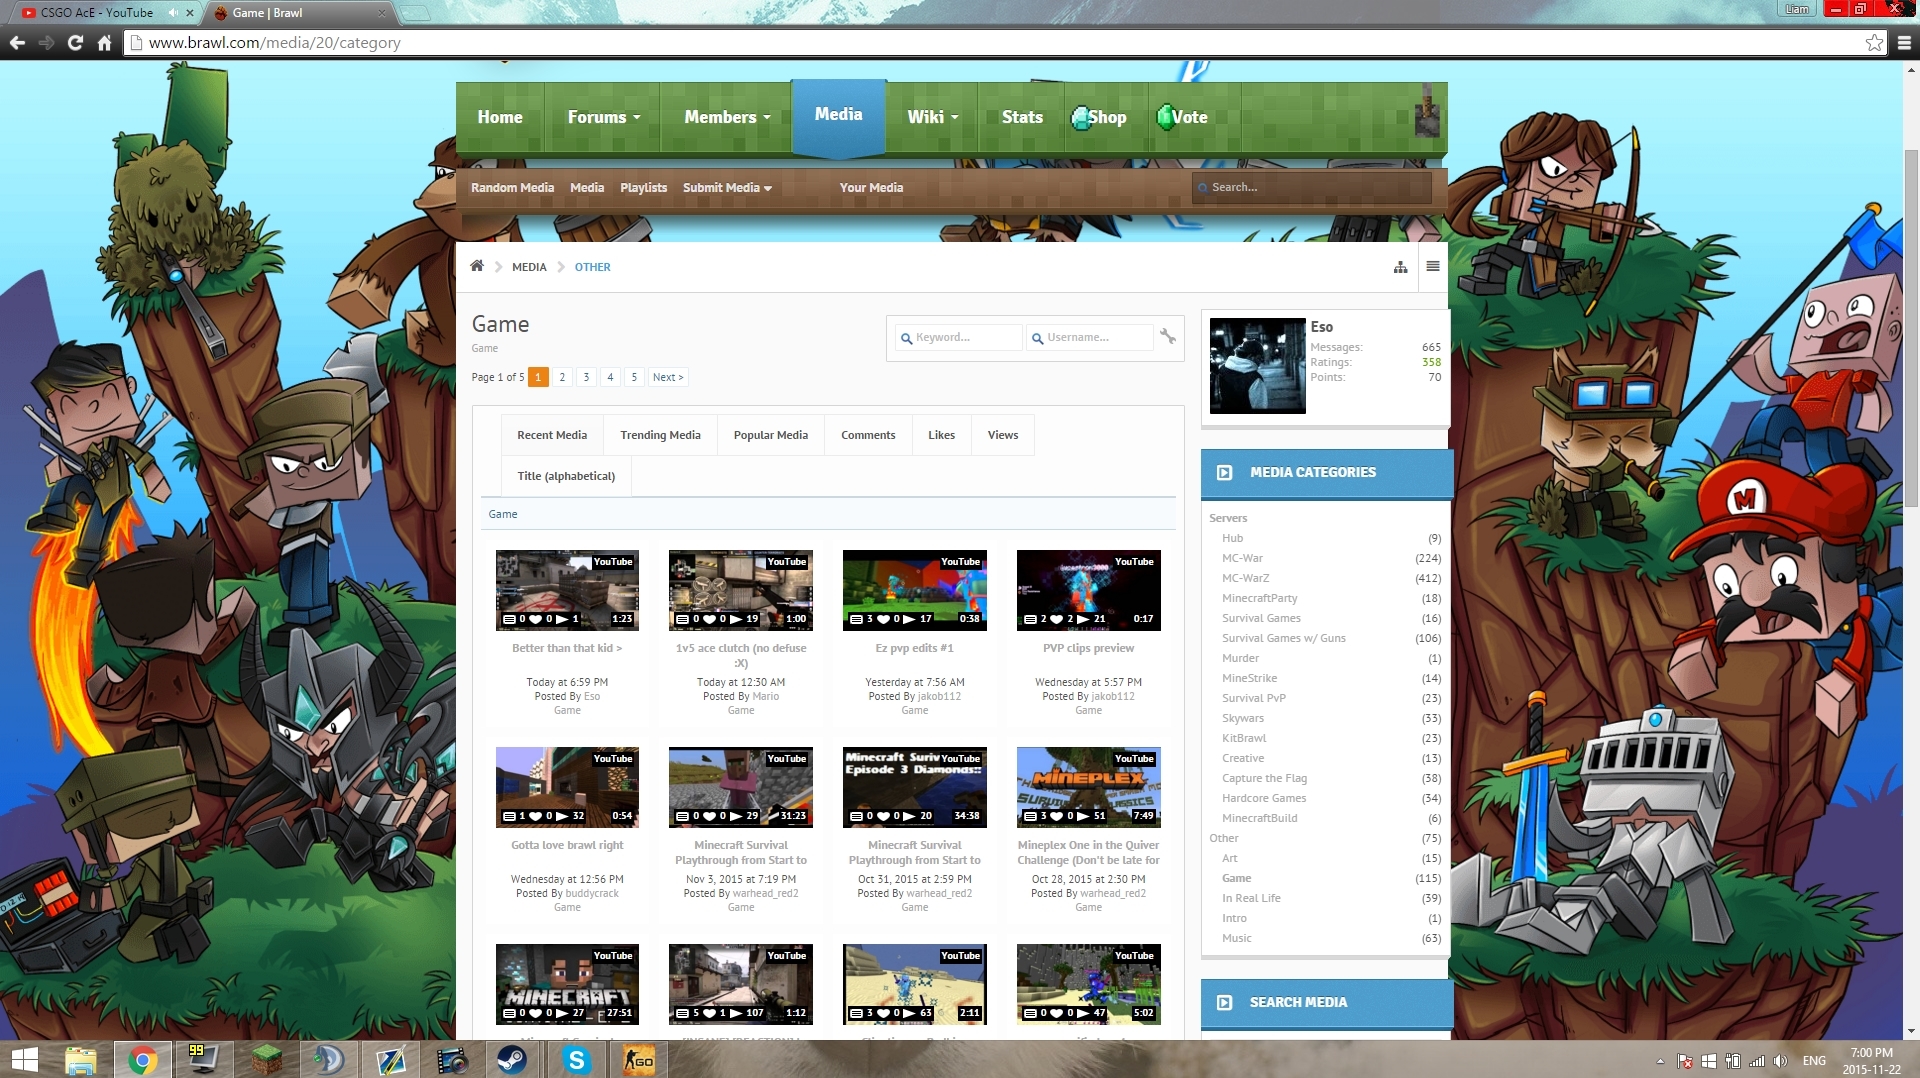
Task: View poster warhead_red2 on Mineplex video
Action: (1112, 893)
